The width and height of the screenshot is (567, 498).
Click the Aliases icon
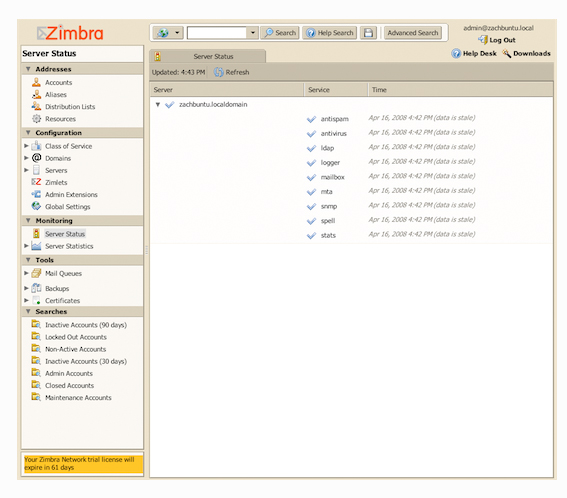point(36,94)
